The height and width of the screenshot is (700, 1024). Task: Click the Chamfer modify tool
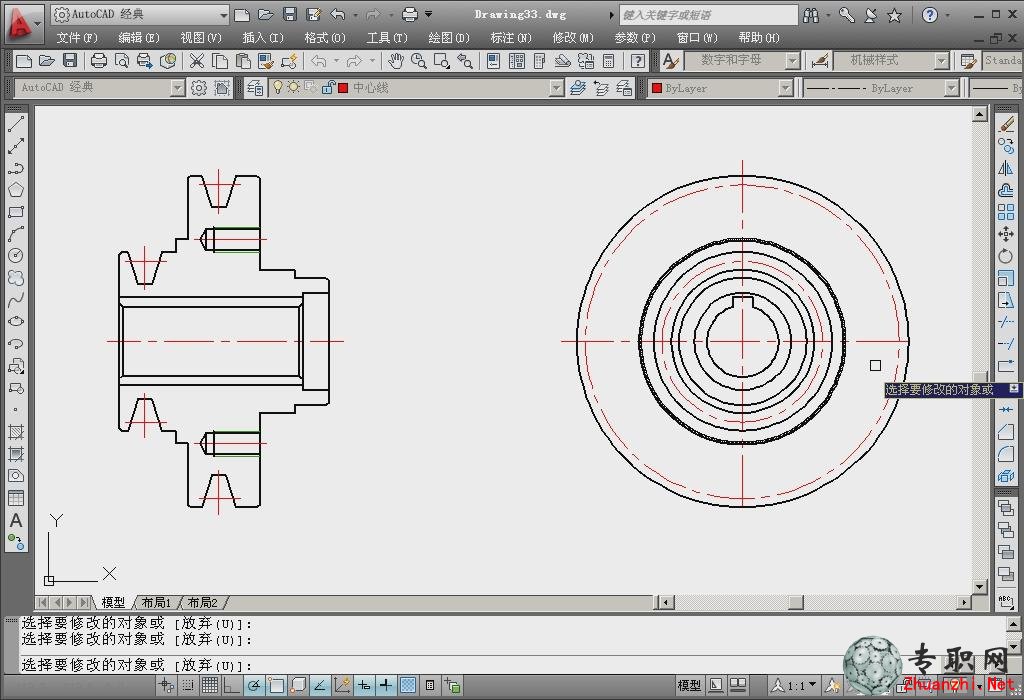coord(1006,432)
